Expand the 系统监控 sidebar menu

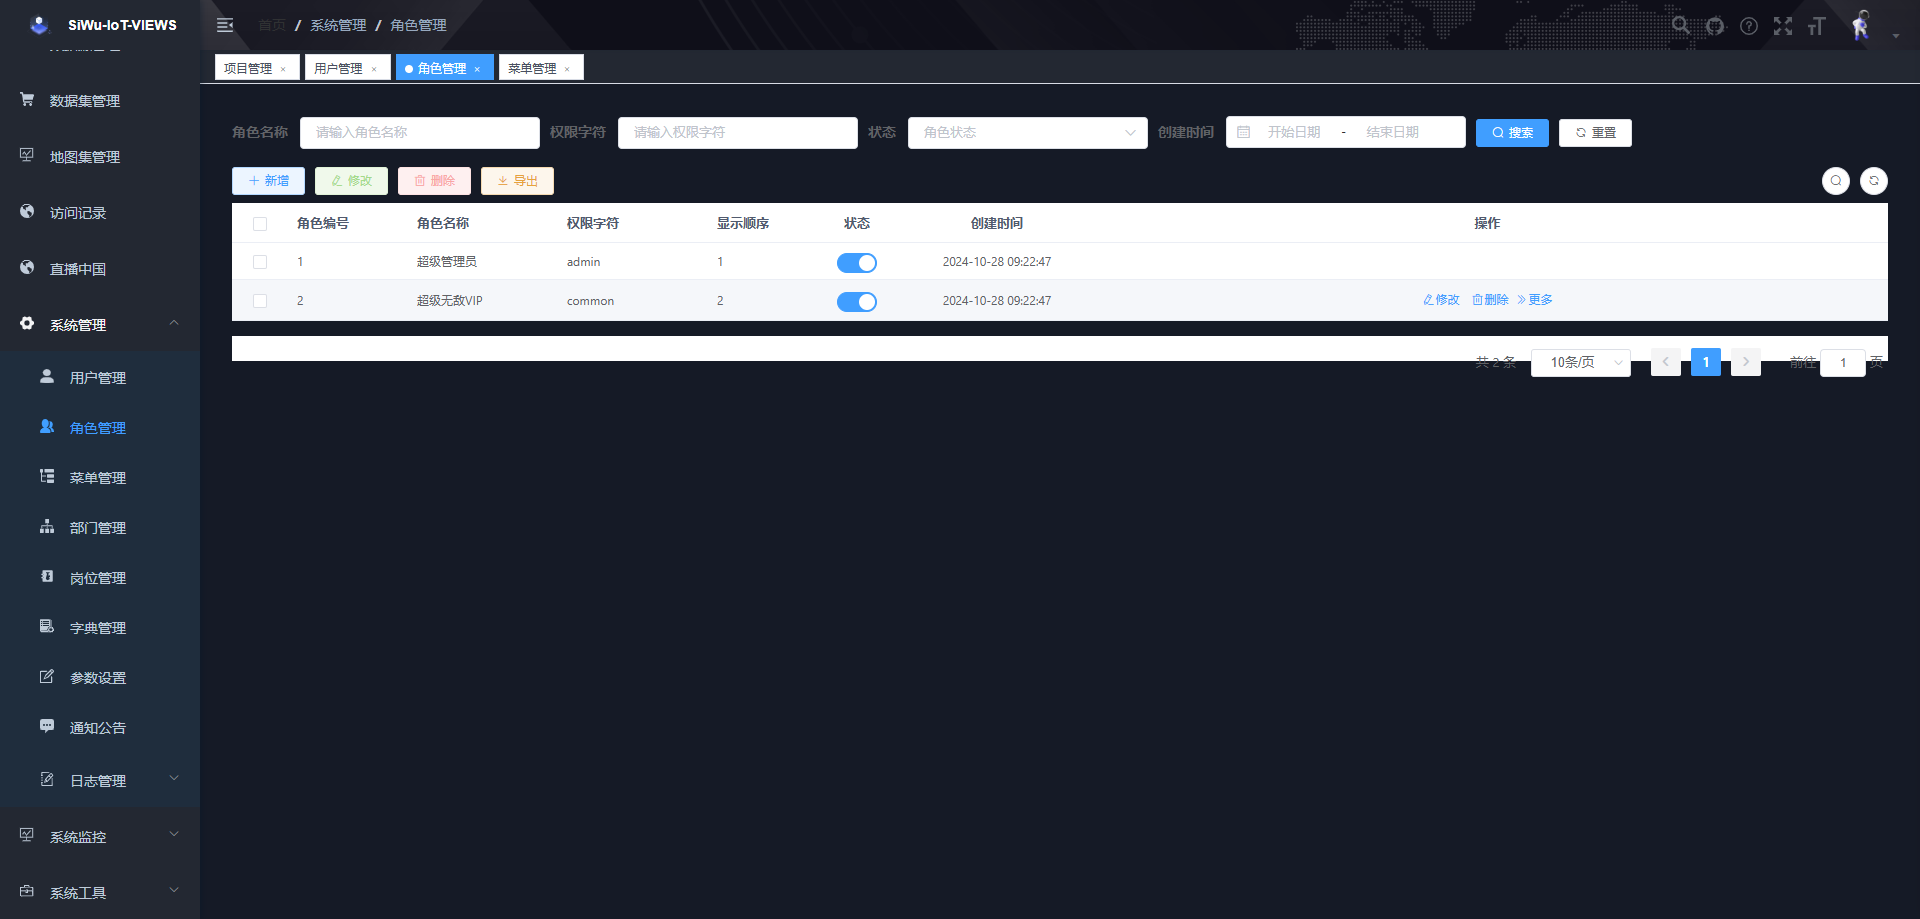pyautogui.click(x=100, y=837)
